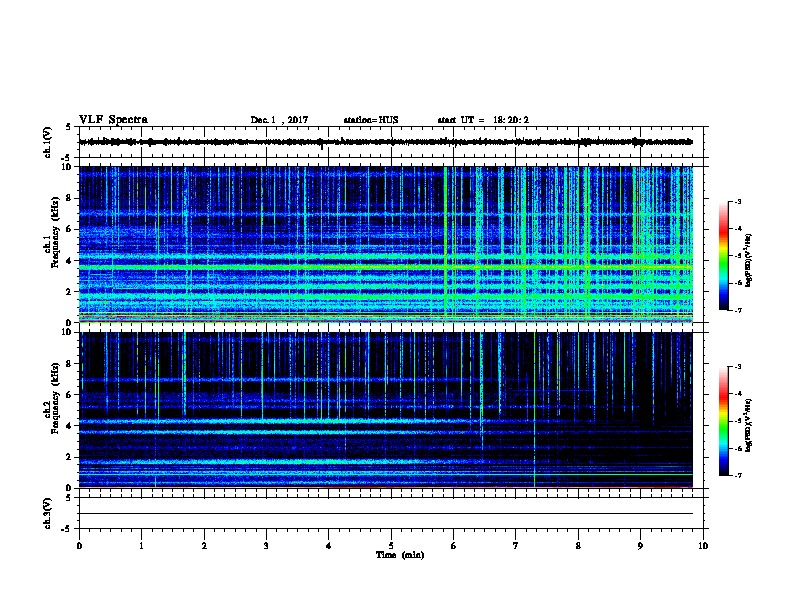Click the ch.1 frequency tick "4"
This screenshot has width=792, height=612.
pyautogui.click(x=70, y=261)
